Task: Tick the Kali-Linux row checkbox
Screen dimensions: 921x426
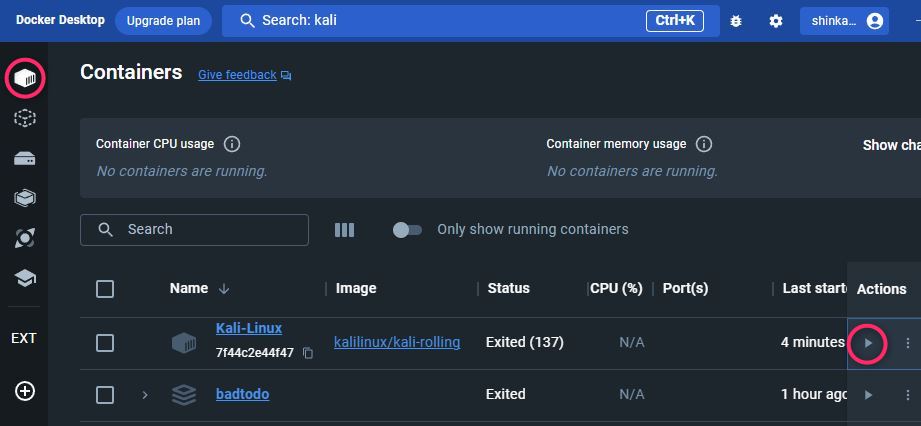Action: tap(105, 343)
